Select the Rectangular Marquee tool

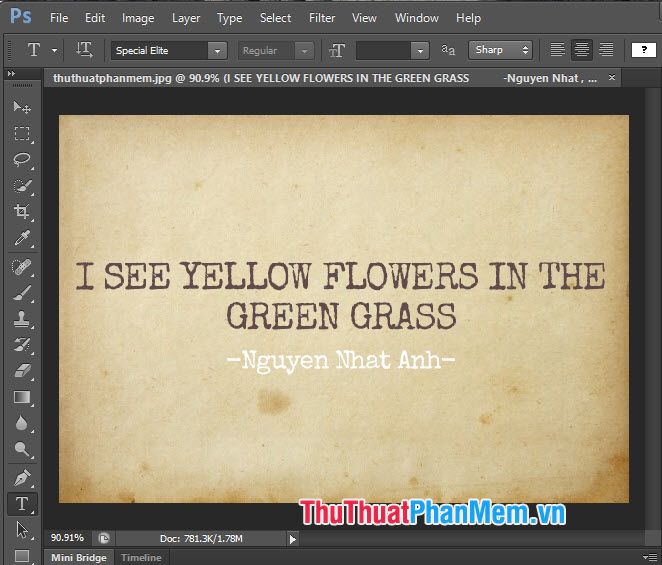pos(22,133)
